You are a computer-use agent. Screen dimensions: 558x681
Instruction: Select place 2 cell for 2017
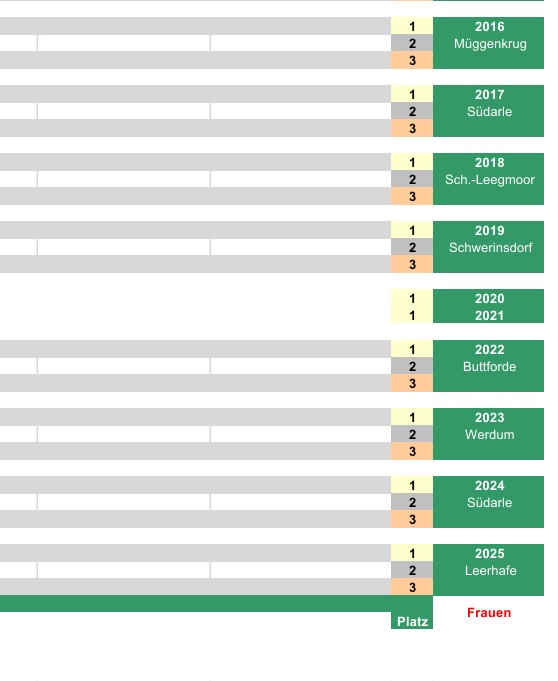[412, 111]
